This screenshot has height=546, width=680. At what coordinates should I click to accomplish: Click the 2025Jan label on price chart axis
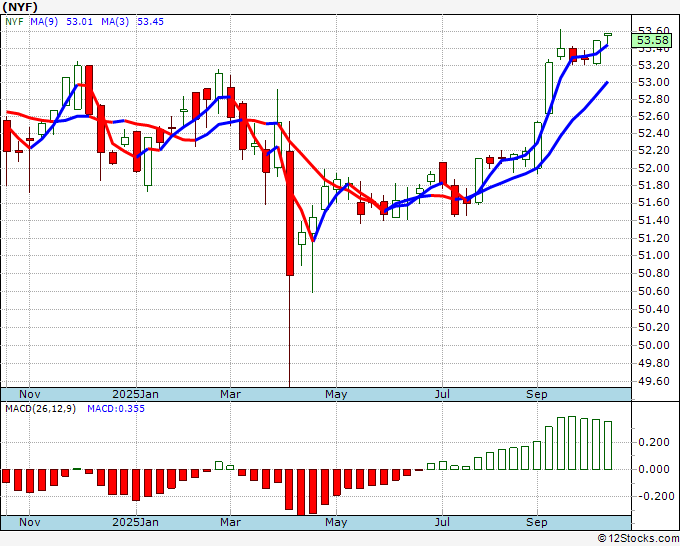coord(135,394)
